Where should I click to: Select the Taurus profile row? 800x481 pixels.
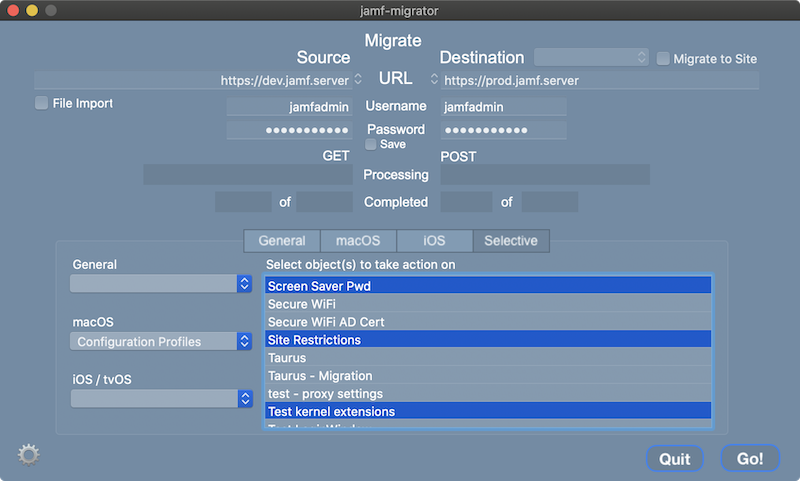488,358
